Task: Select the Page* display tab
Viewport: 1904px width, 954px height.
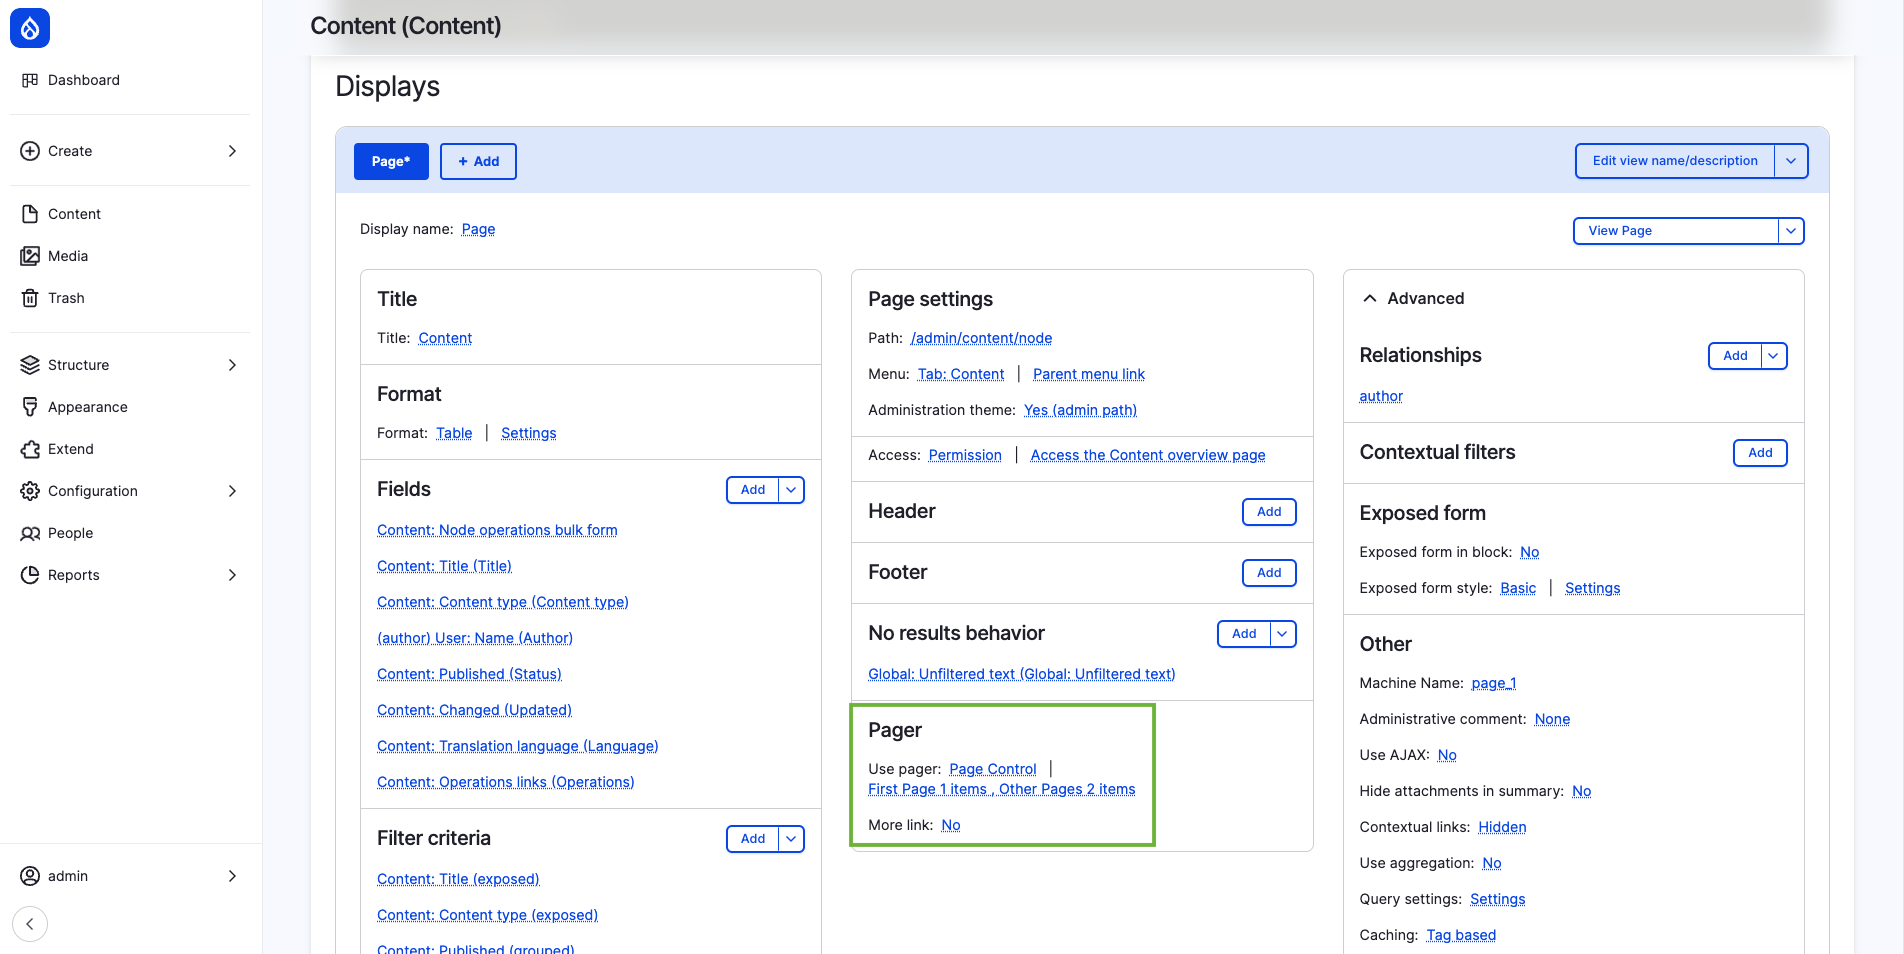Action: point(391,161)
